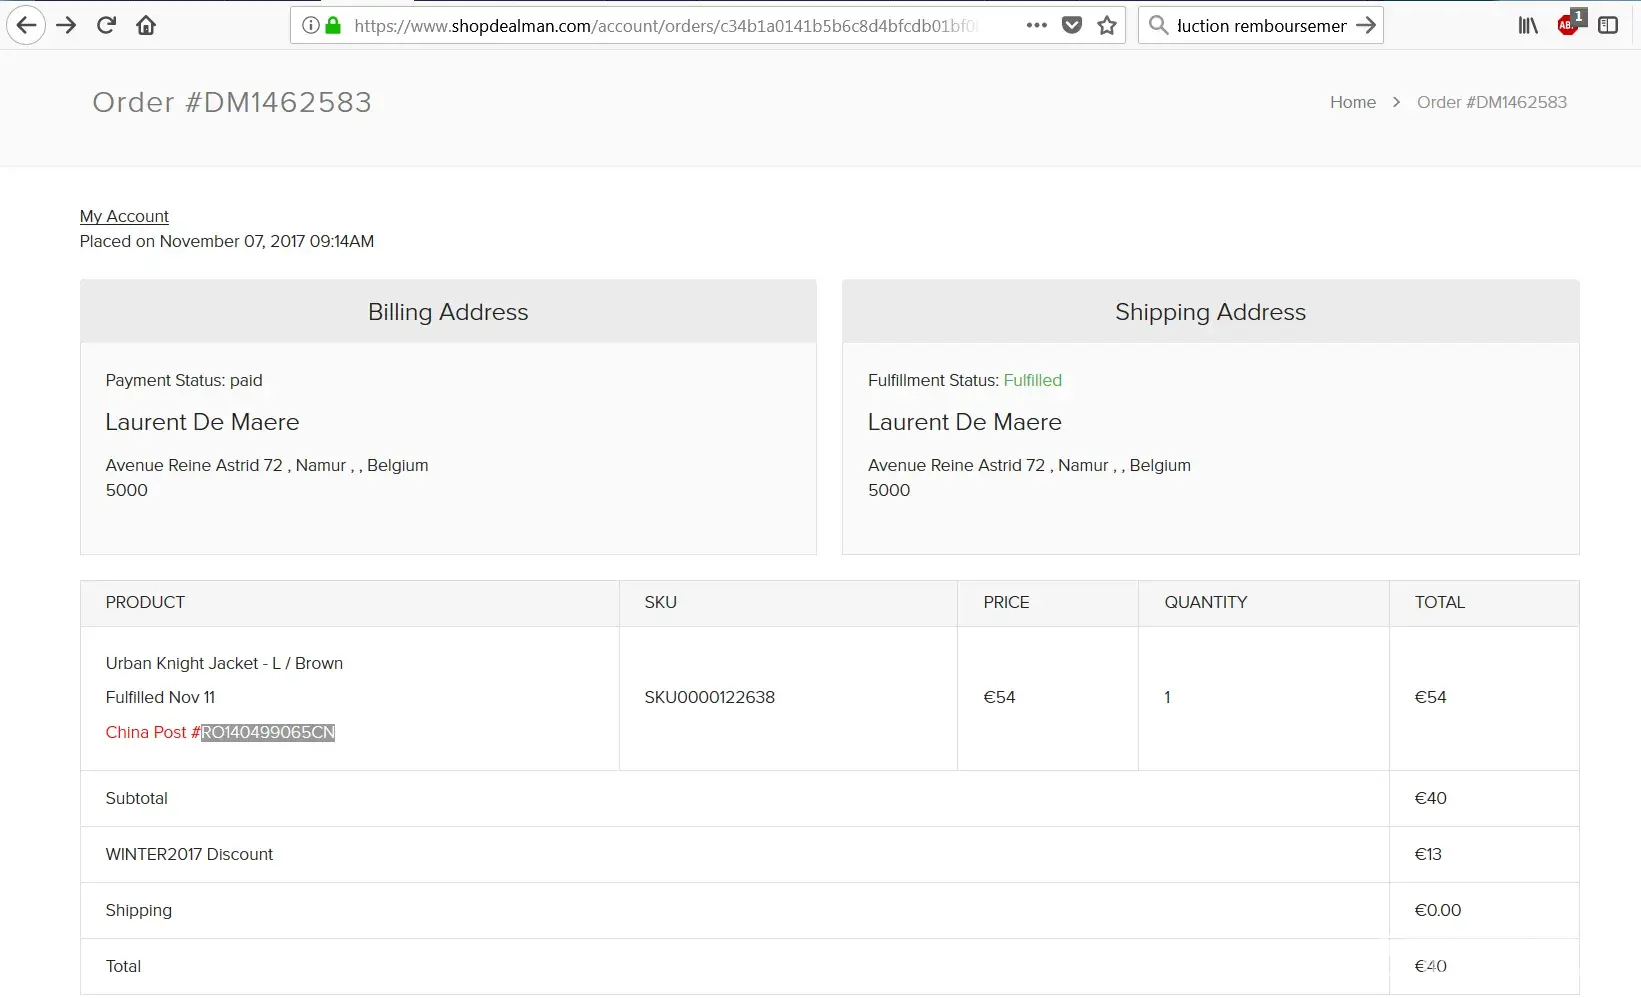Open the Adblock extension icon
Viewport: 1641px width, 998px height.
pyautogui.click(x=1569, y=25)
